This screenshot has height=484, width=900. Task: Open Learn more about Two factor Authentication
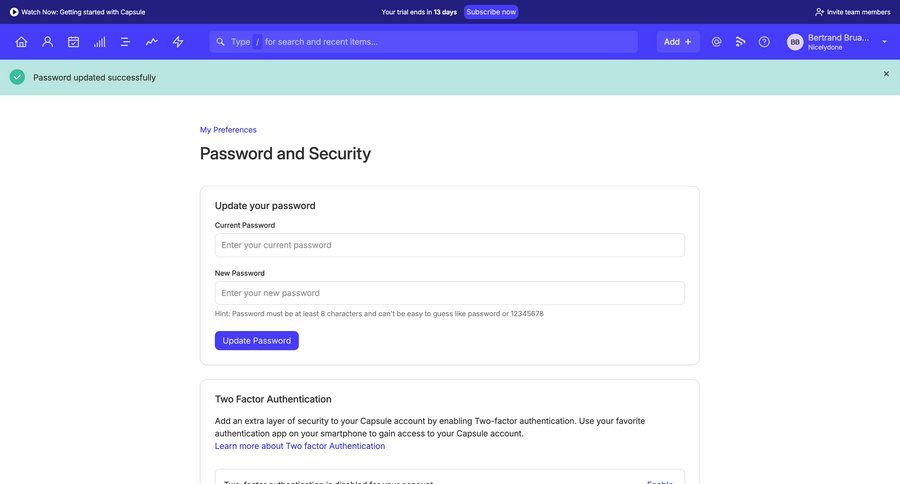pyautogui.click(x=300, y=446)
